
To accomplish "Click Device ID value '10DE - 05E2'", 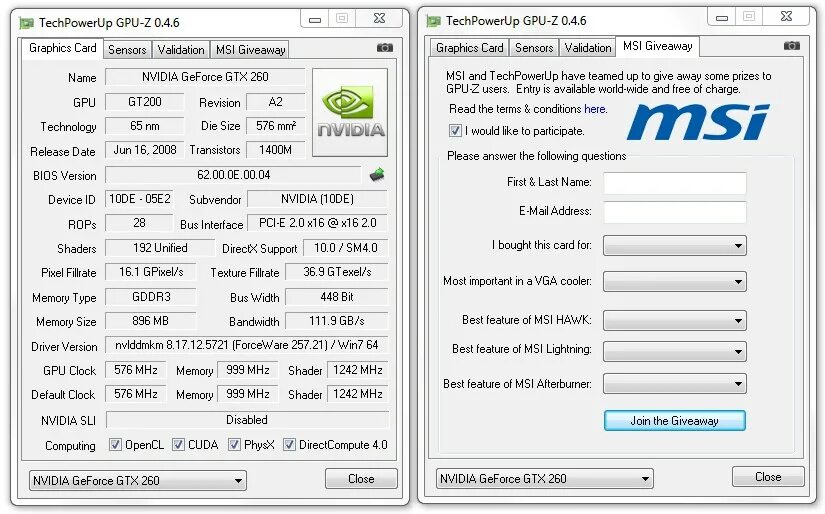I will tap(139, 199).
